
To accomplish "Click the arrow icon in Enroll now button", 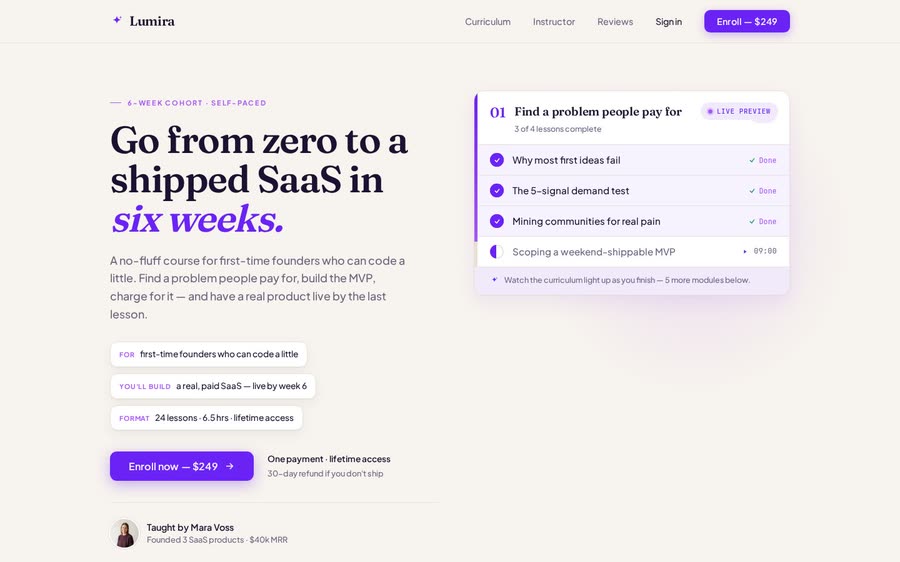I will tap(230, 466).
